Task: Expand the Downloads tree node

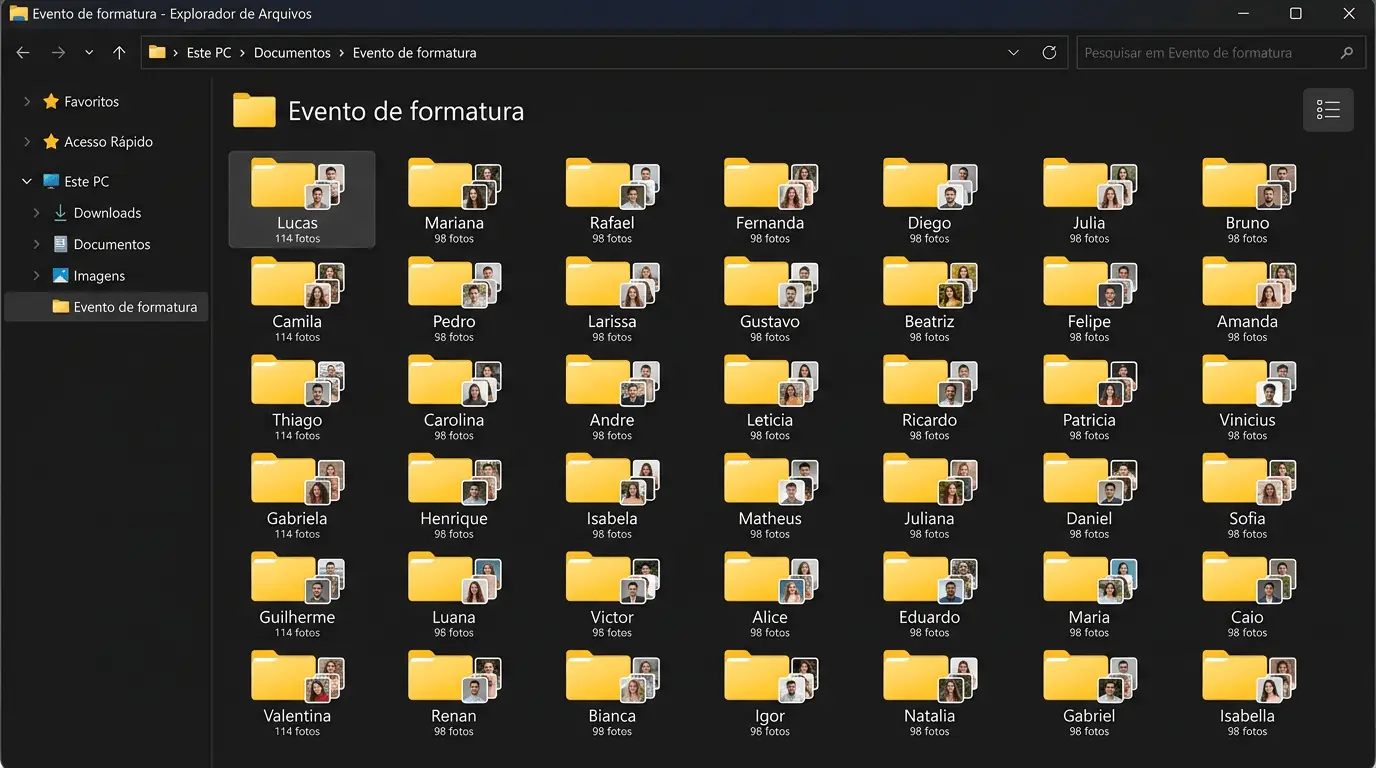Action: 37,213
